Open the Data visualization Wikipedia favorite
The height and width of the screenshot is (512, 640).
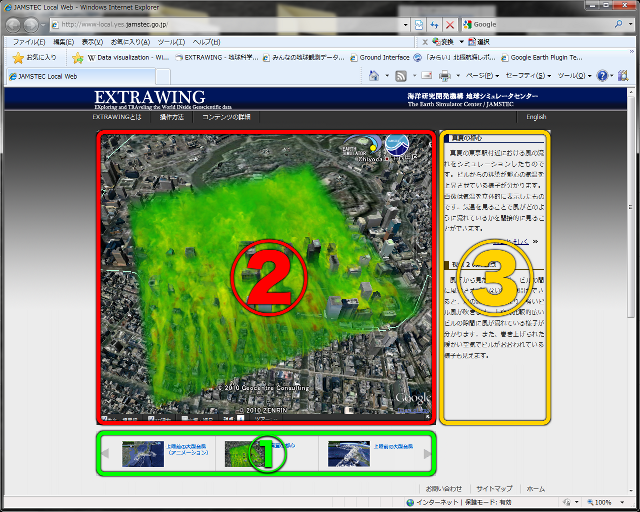point(129,58)
